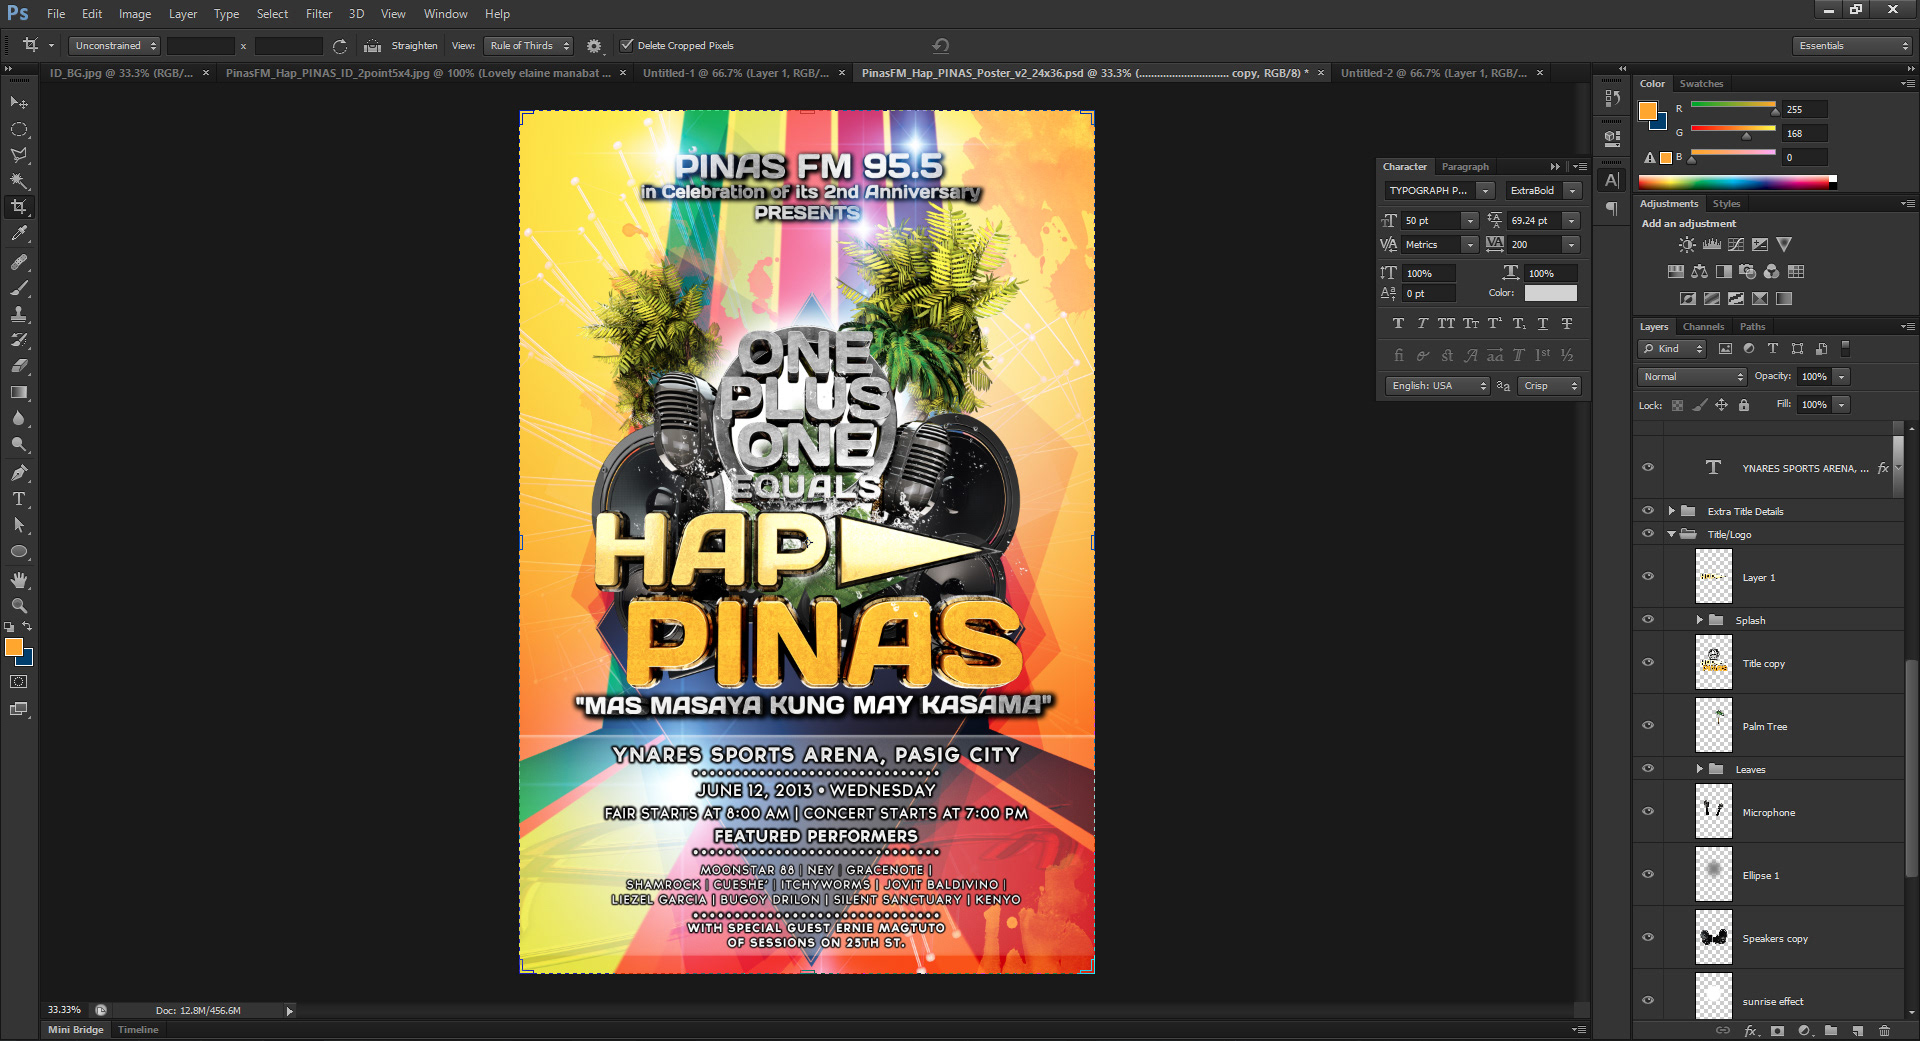Select the Horizontal Type tool

point(19,499)
